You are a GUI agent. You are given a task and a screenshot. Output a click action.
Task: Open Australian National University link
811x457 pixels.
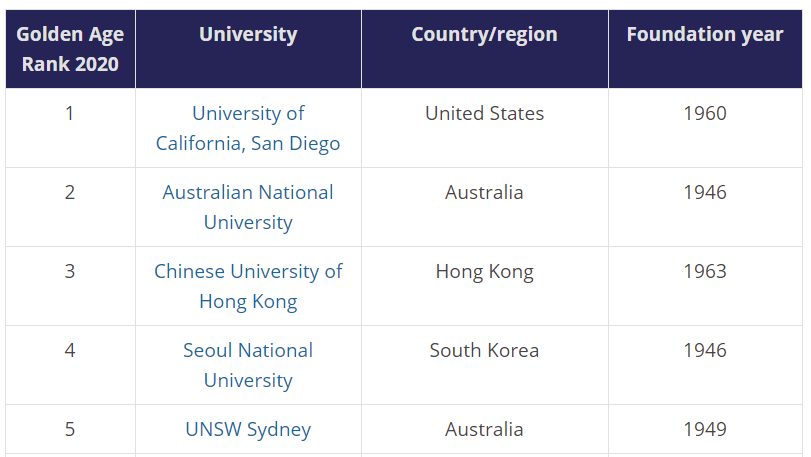[x=248, y=207]
